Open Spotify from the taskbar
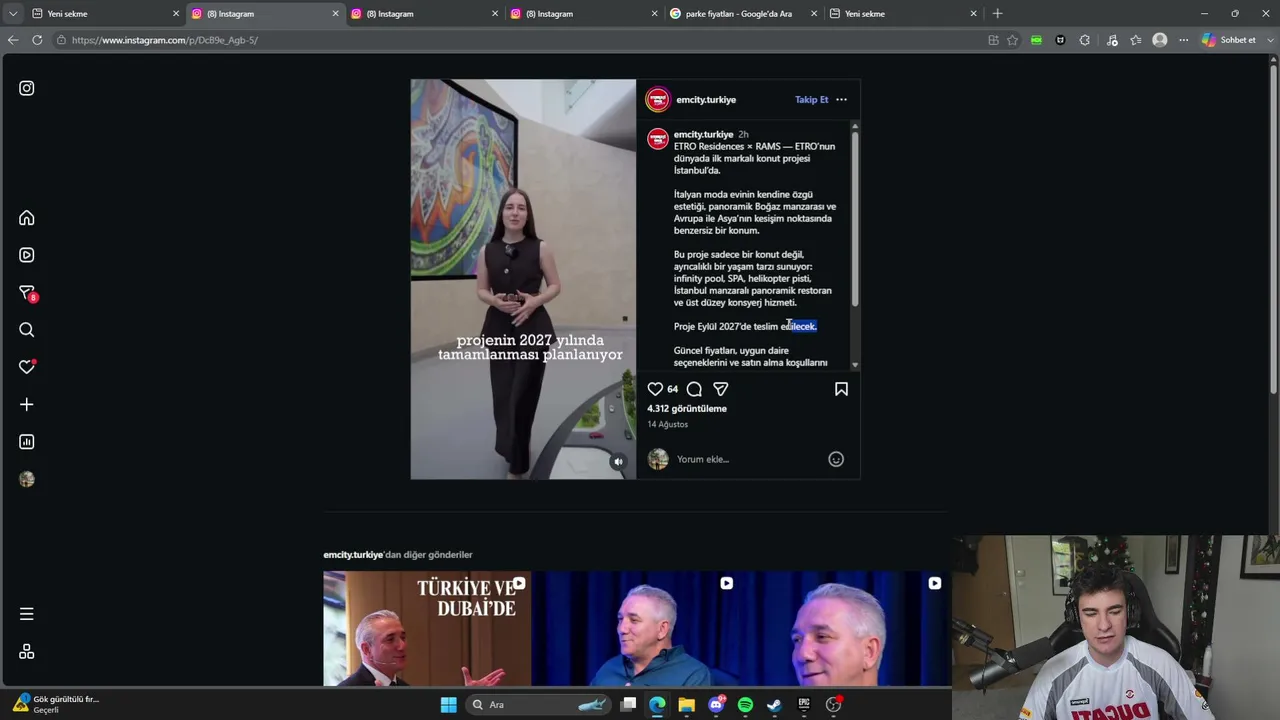Image resolution: width=1280 pixels, height=720 pixels. (745, 705)
